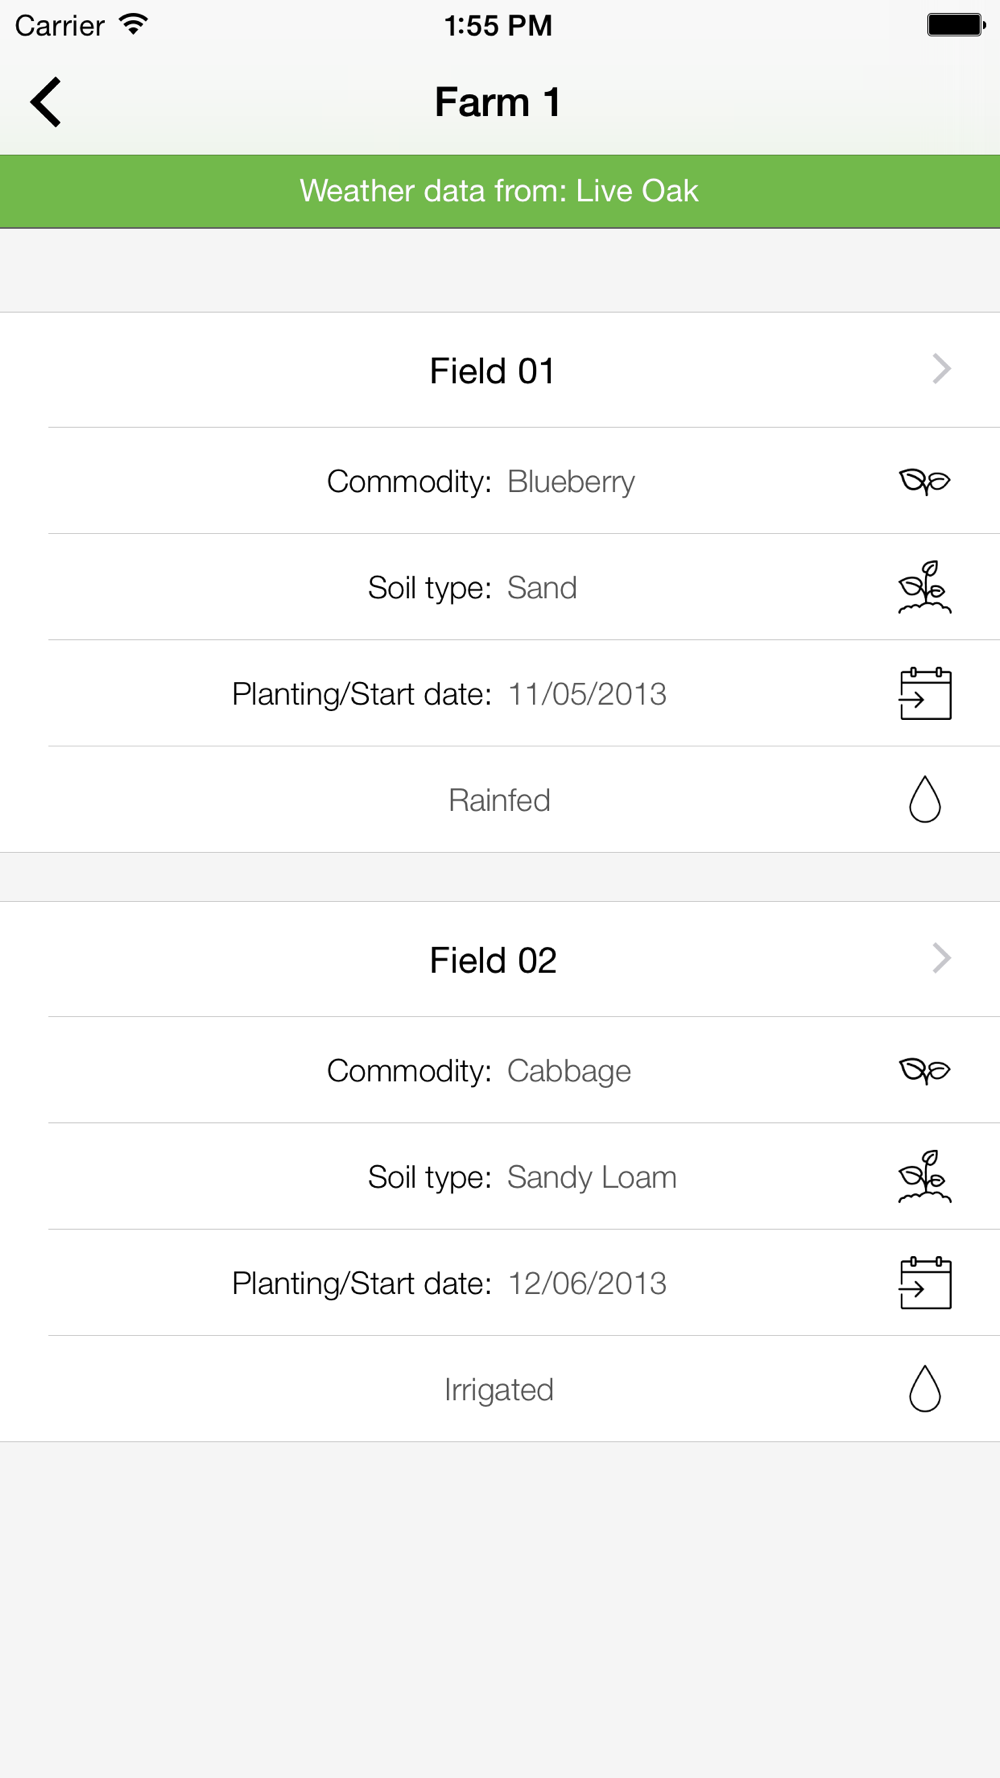Go back using the back arrow
Screen dimensions: 1000x1778
[x=46, y=102]
